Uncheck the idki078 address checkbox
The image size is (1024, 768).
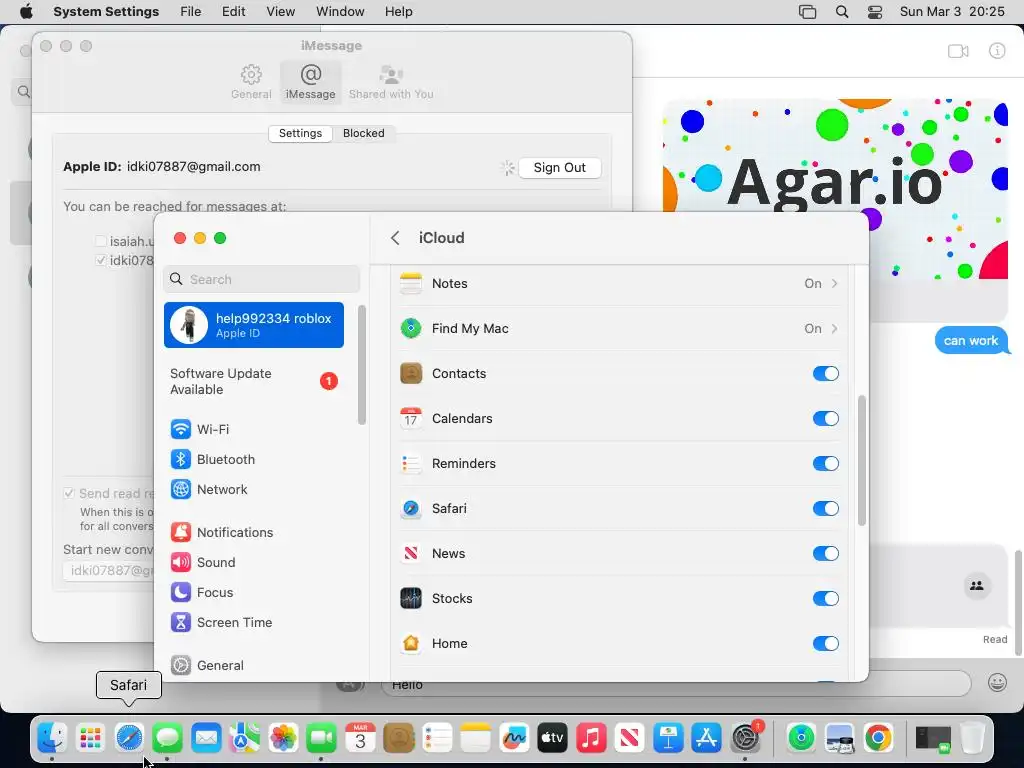(x=101, y=260)
